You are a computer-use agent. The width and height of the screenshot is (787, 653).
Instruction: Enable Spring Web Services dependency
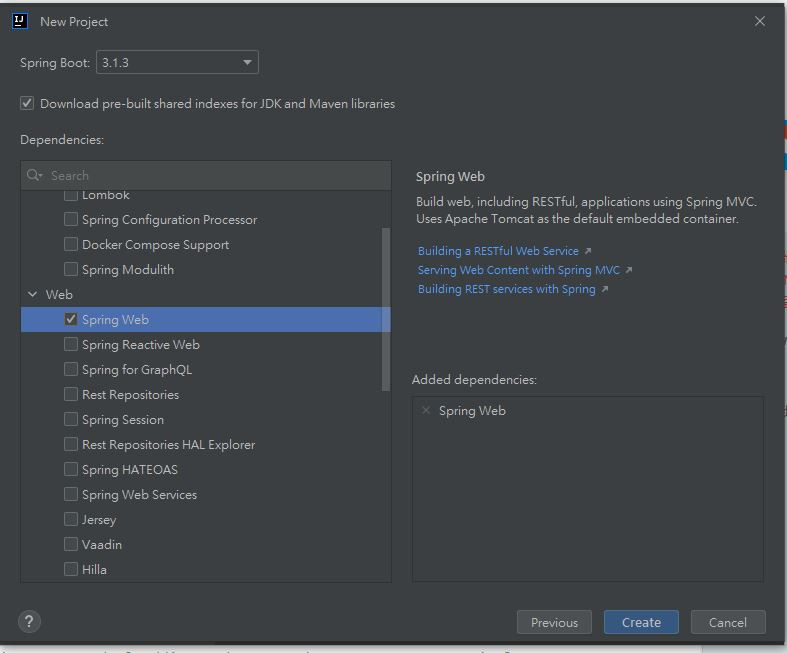tap(71, 494)
